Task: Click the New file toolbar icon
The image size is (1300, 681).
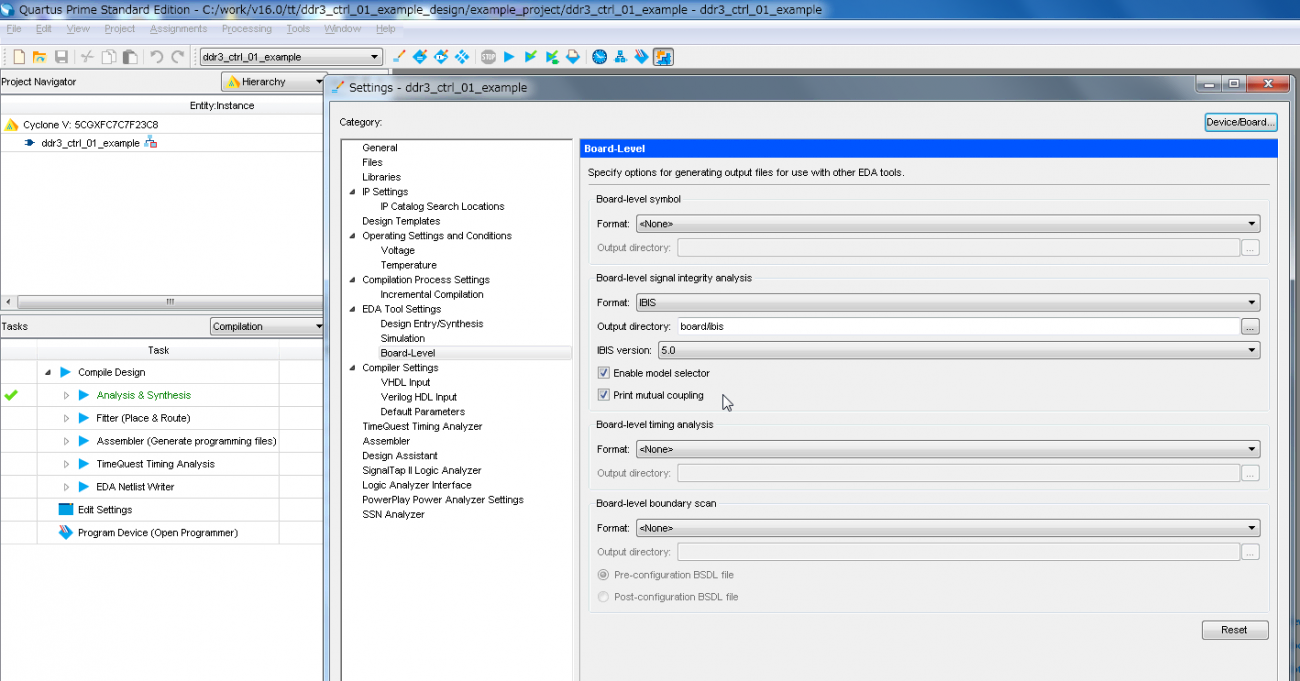Action: pyautogui.click(x=19, y=57)
